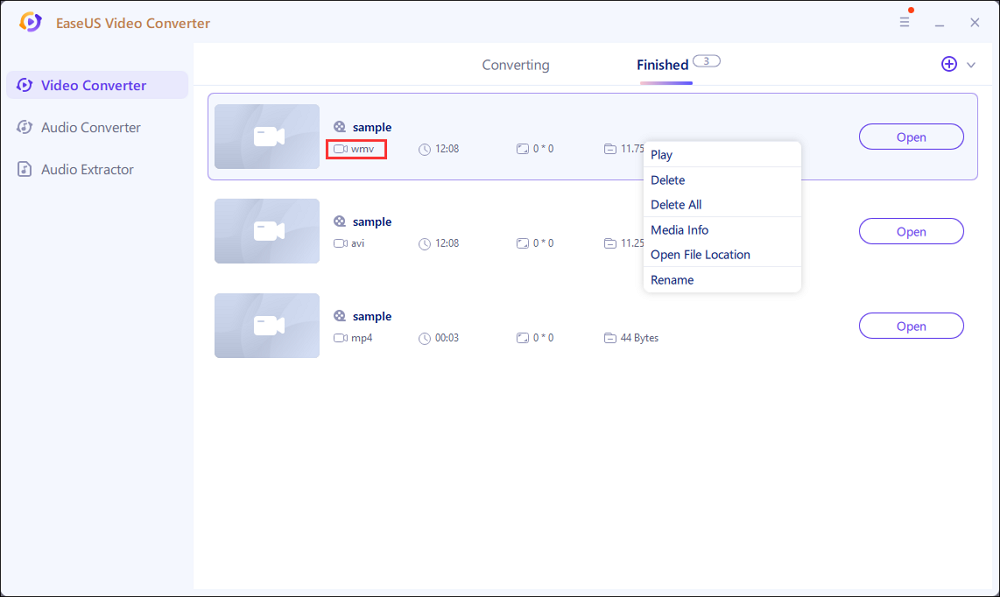Open the hamburger menu icon in title bar
The width and height of the screenshot is (1000, 597).
tap(904, 22)
